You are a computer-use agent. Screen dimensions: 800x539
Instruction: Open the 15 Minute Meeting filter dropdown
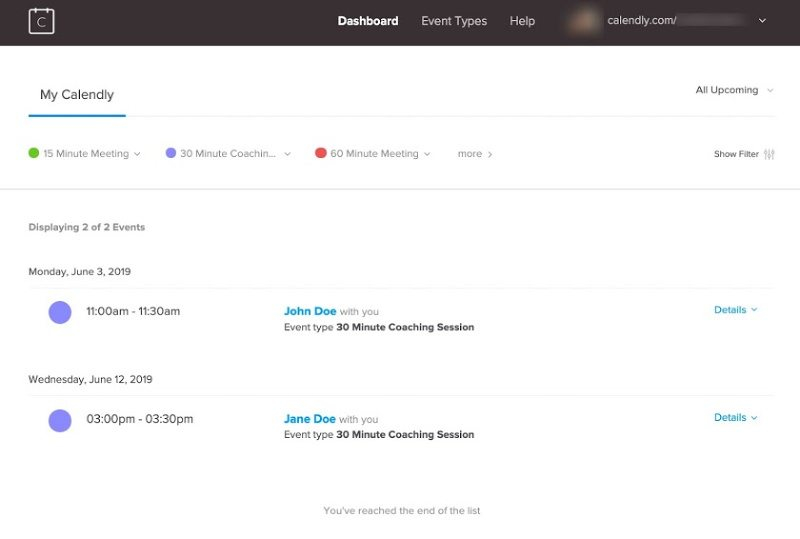(x=137, y=154)
